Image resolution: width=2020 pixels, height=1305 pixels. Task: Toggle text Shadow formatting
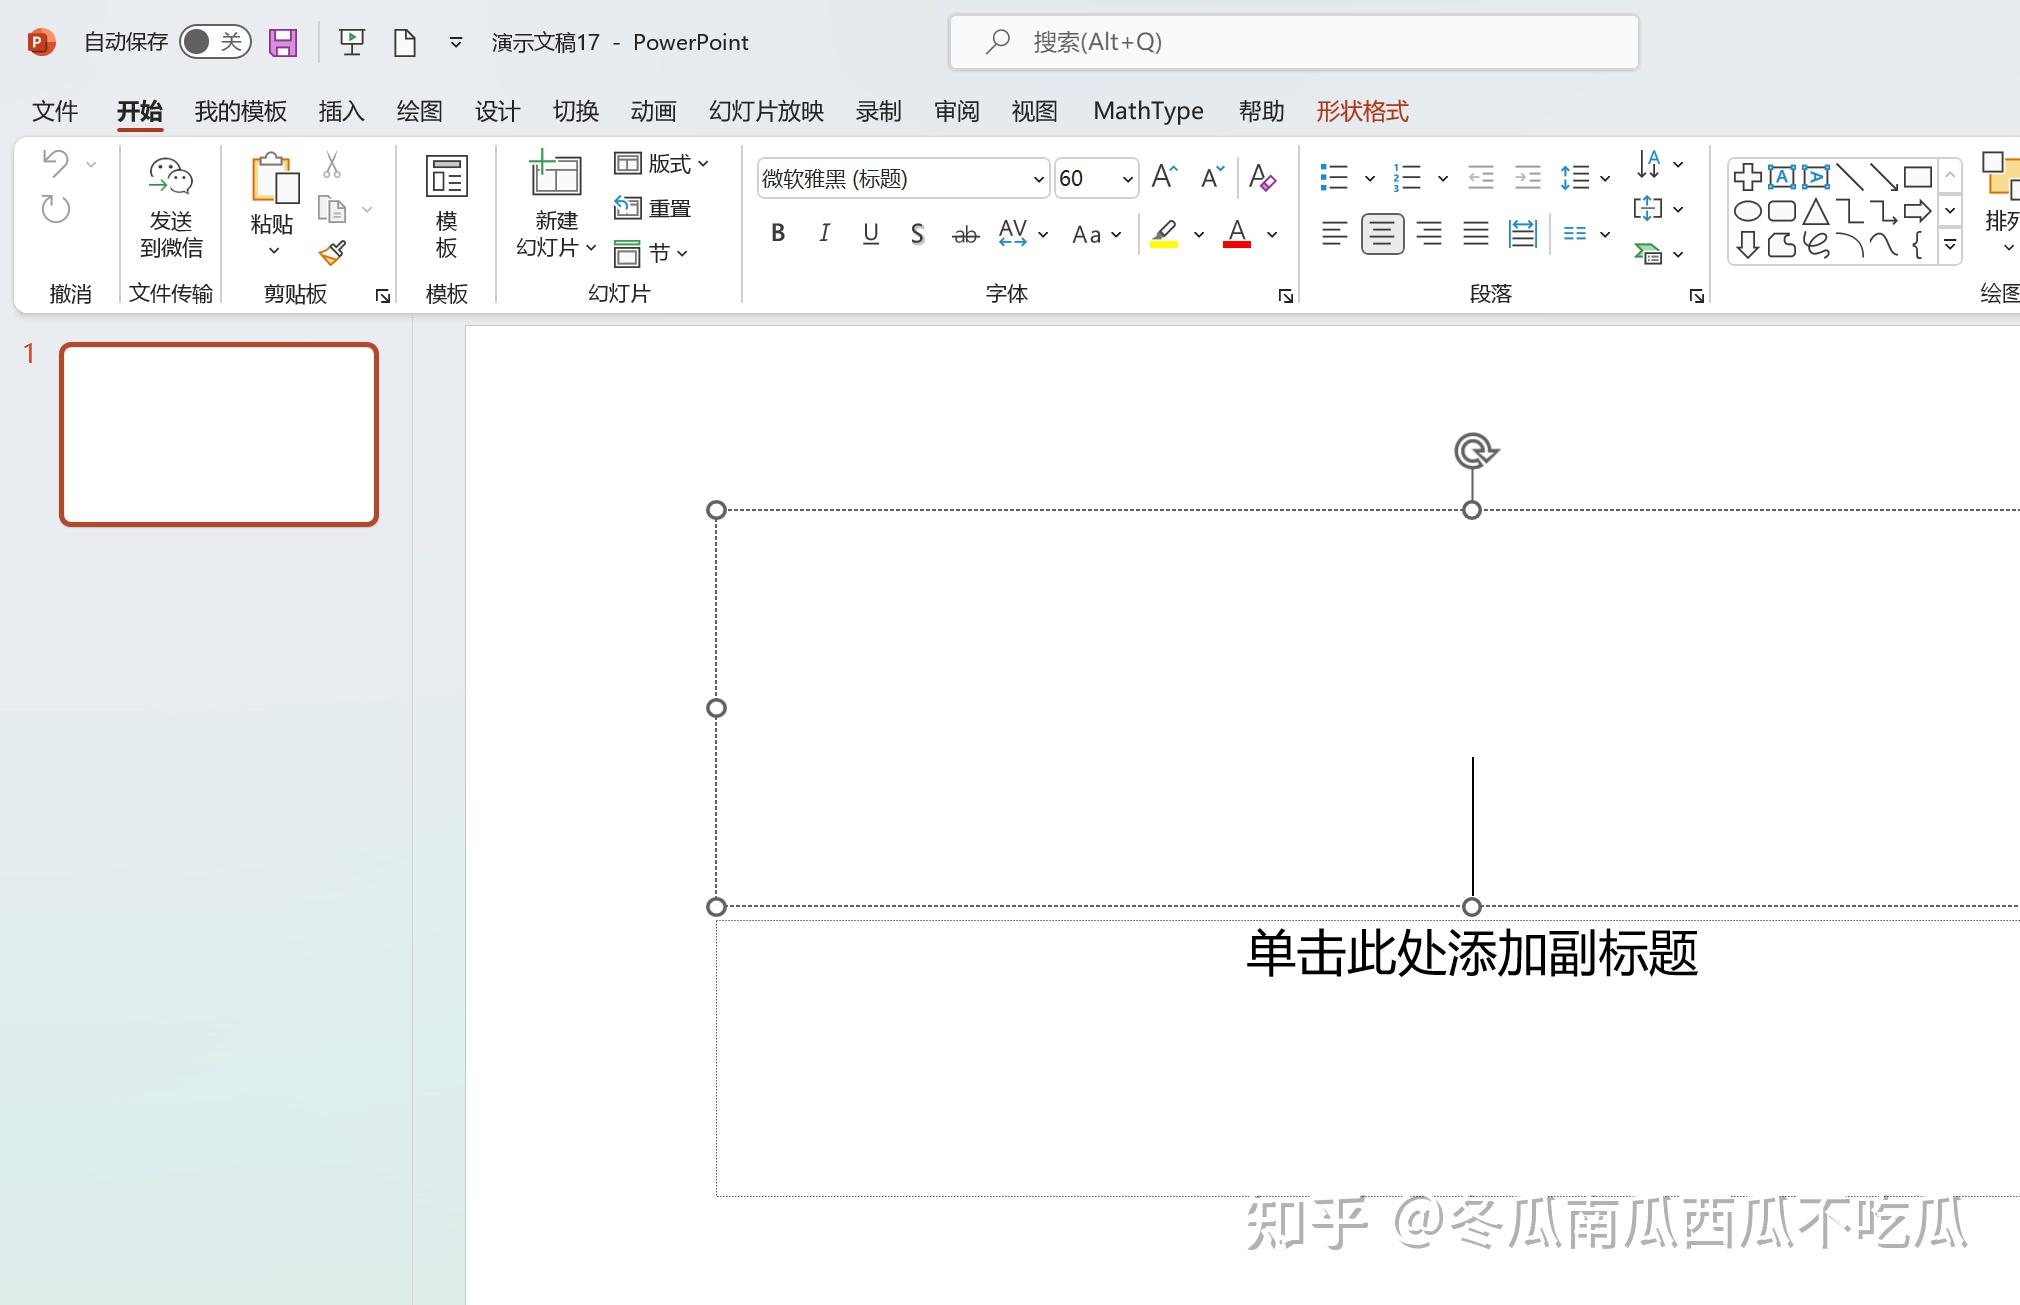(917, 234)
